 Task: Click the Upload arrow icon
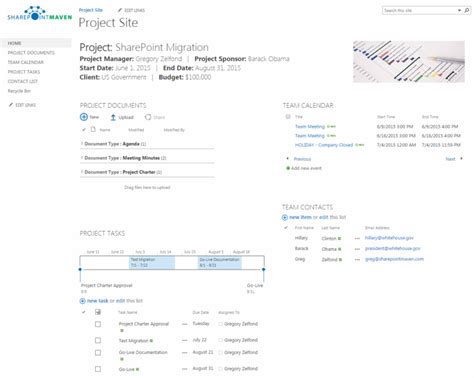click(113, 117)
